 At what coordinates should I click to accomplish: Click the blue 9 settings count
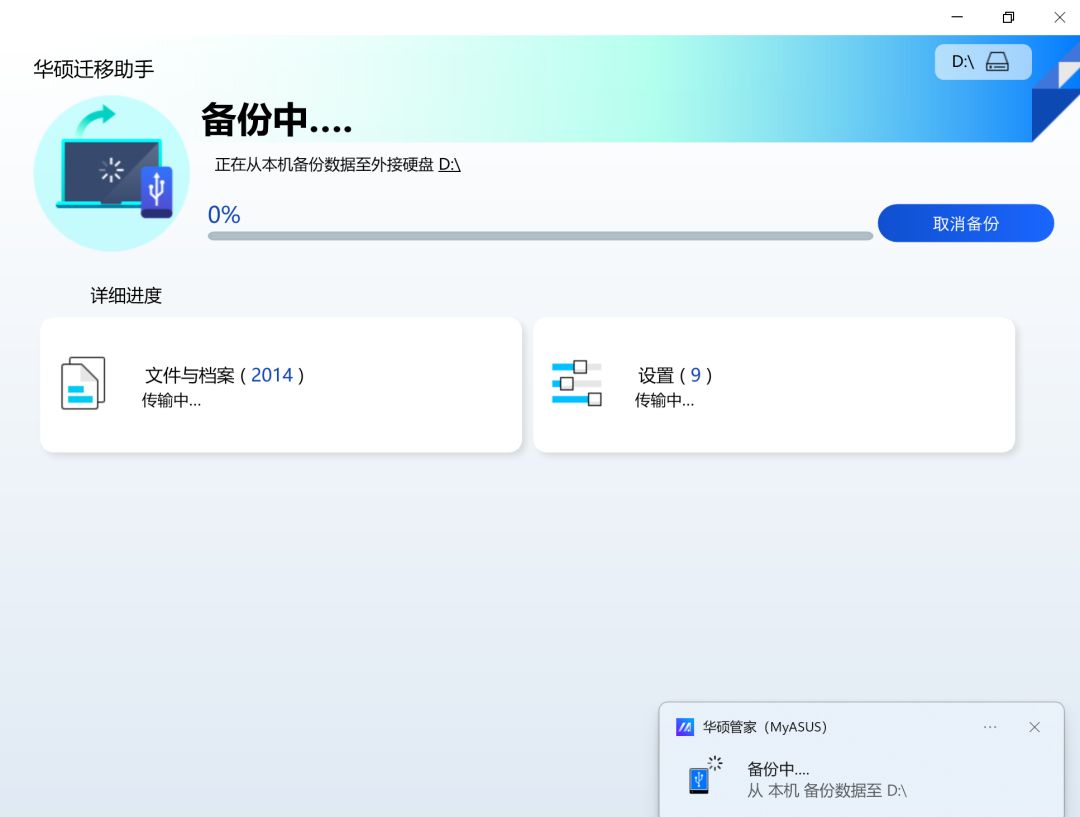tap(696, 375)
